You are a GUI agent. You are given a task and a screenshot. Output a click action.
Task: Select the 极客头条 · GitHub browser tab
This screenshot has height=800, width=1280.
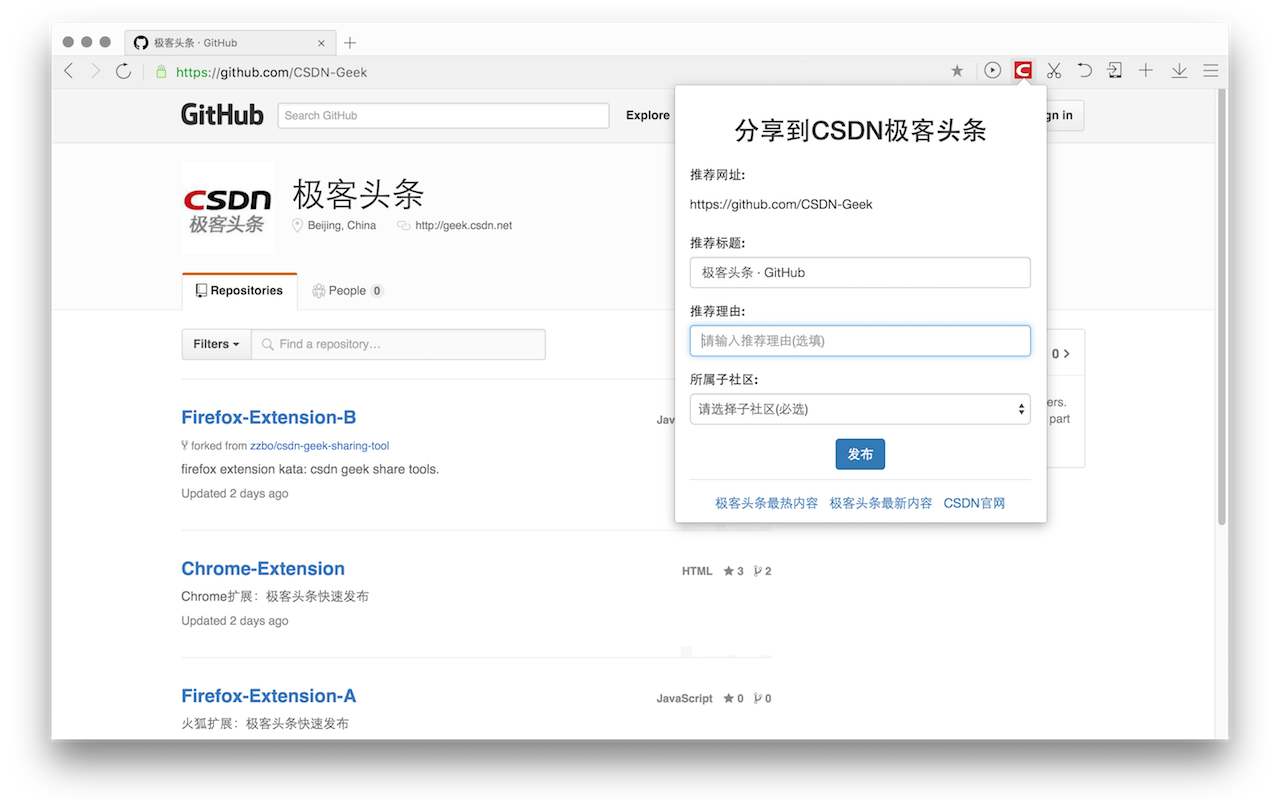click(x=229, y=43)
